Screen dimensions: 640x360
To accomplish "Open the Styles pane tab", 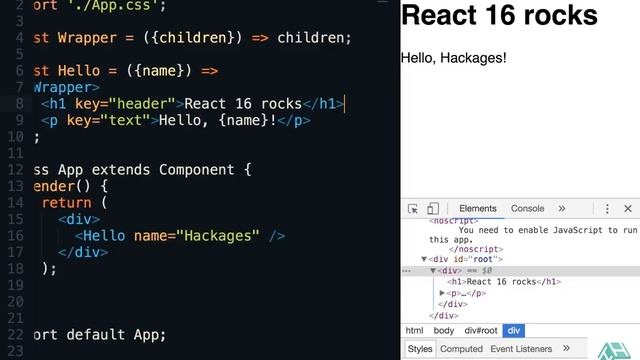I will [420, 349].
